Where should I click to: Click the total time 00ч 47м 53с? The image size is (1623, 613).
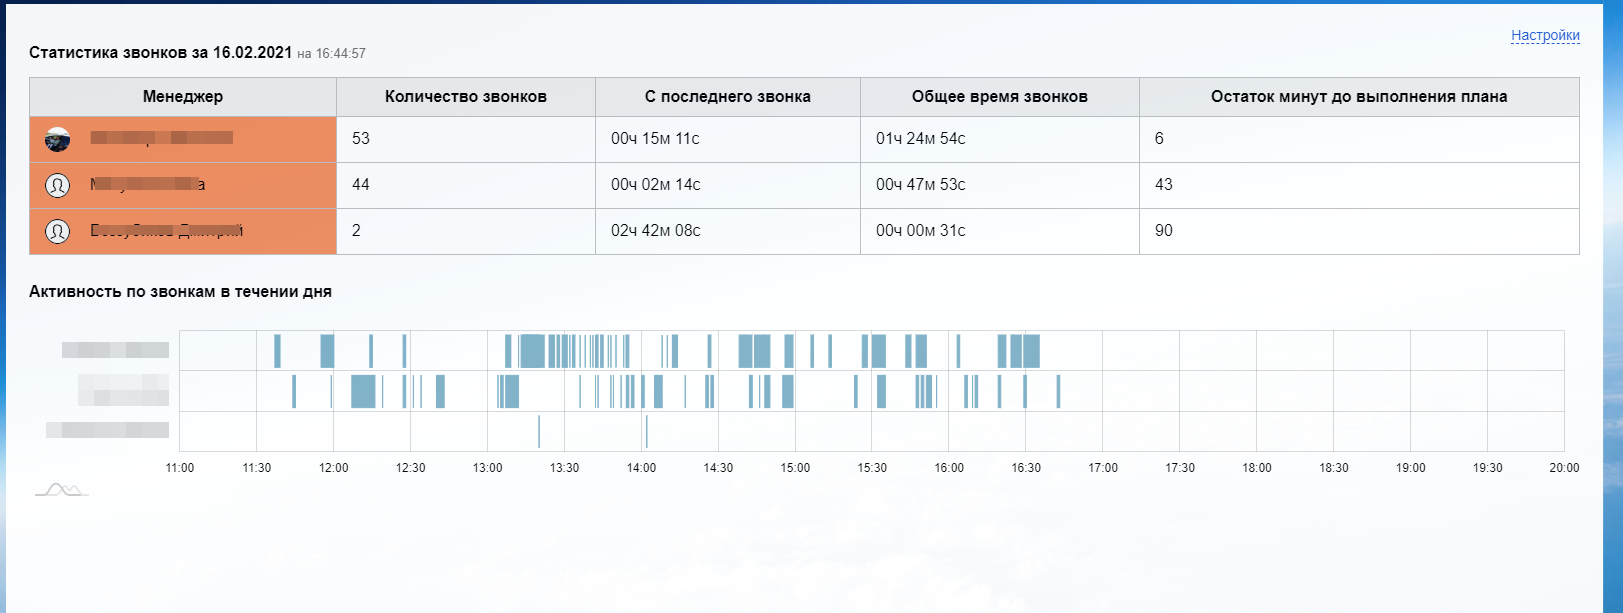[x=921, y=185]
